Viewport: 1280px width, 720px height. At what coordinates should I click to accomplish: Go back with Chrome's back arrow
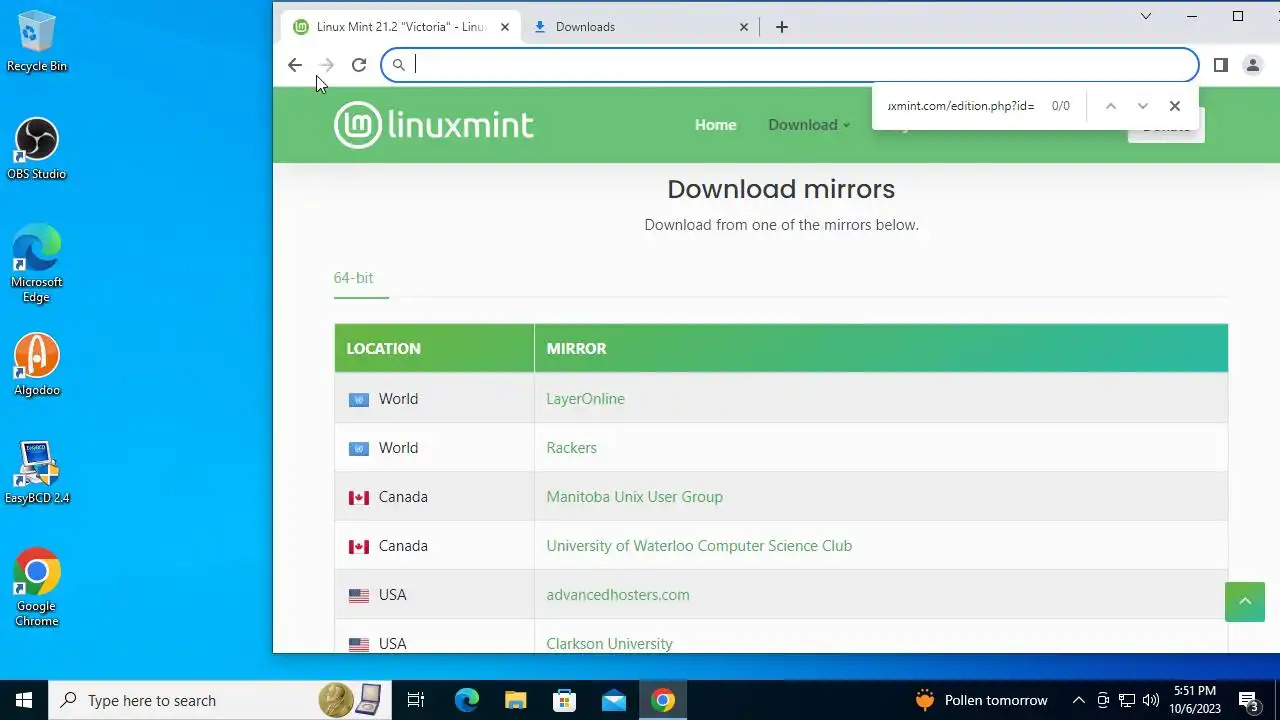tap(295, 65)
